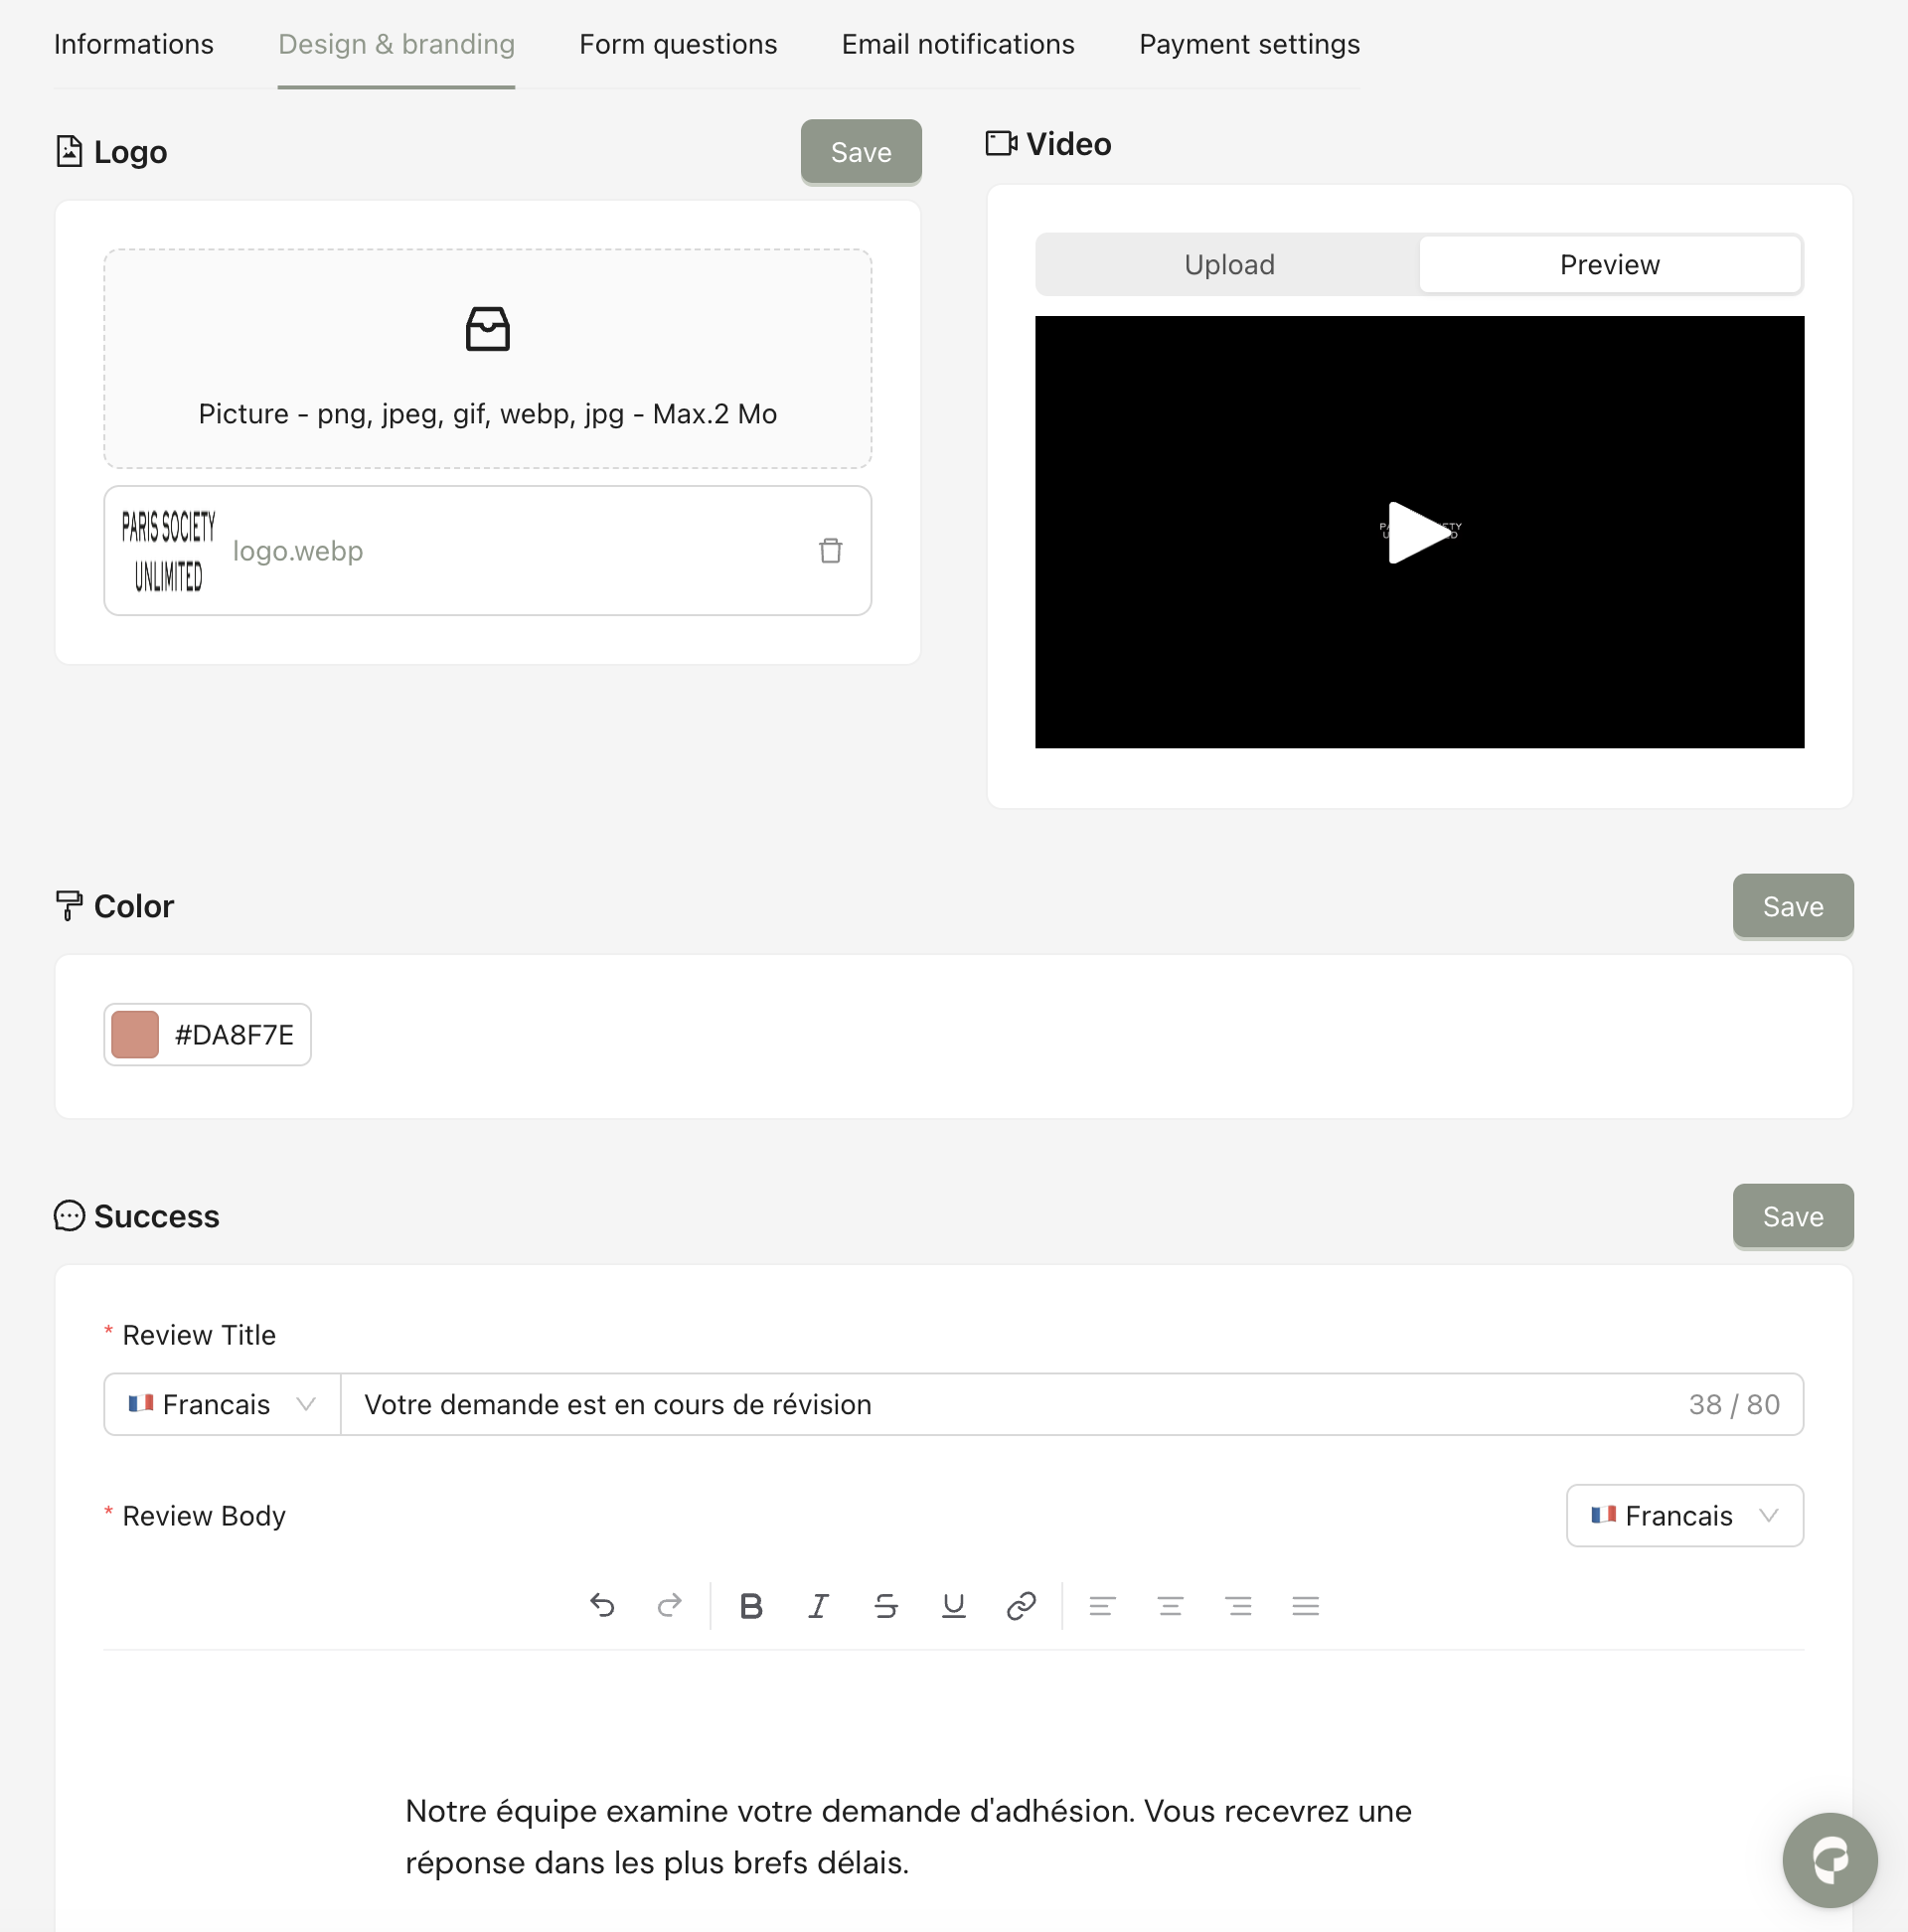This screenshot has width=1908, height=1932.
Task: Play the video preview
Action: 1418,532
